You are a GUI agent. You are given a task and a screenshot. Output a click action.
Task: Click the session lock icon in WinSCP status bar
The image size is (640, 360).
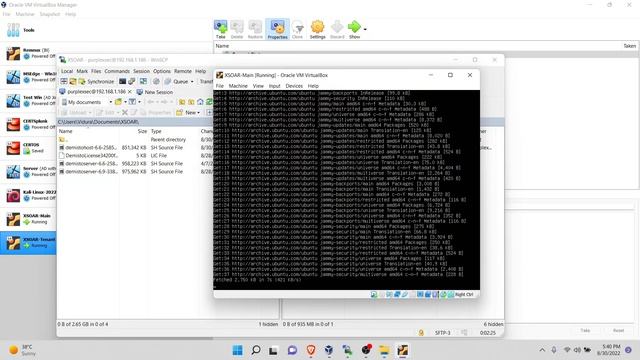click(421, 333)
